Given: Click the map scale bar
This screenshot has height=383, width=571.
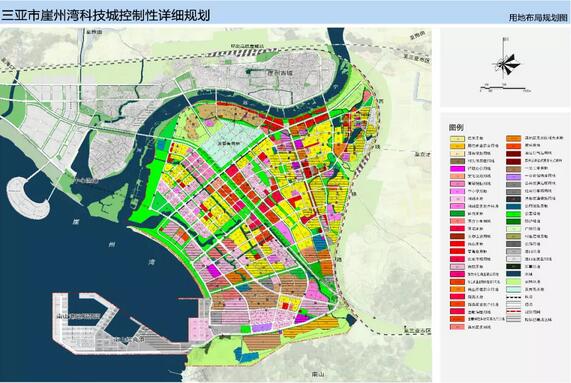Looking at the screenshot, I should (x=504, y=88).
